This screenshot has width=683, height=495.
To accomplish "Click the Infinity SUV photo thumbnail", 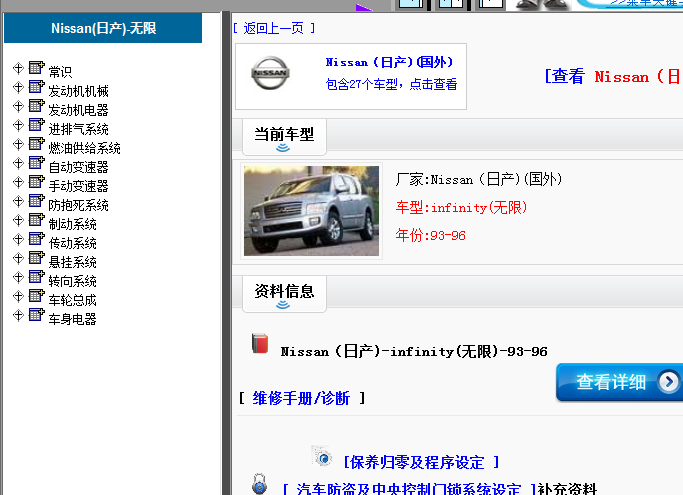I will tap(311, 211).
